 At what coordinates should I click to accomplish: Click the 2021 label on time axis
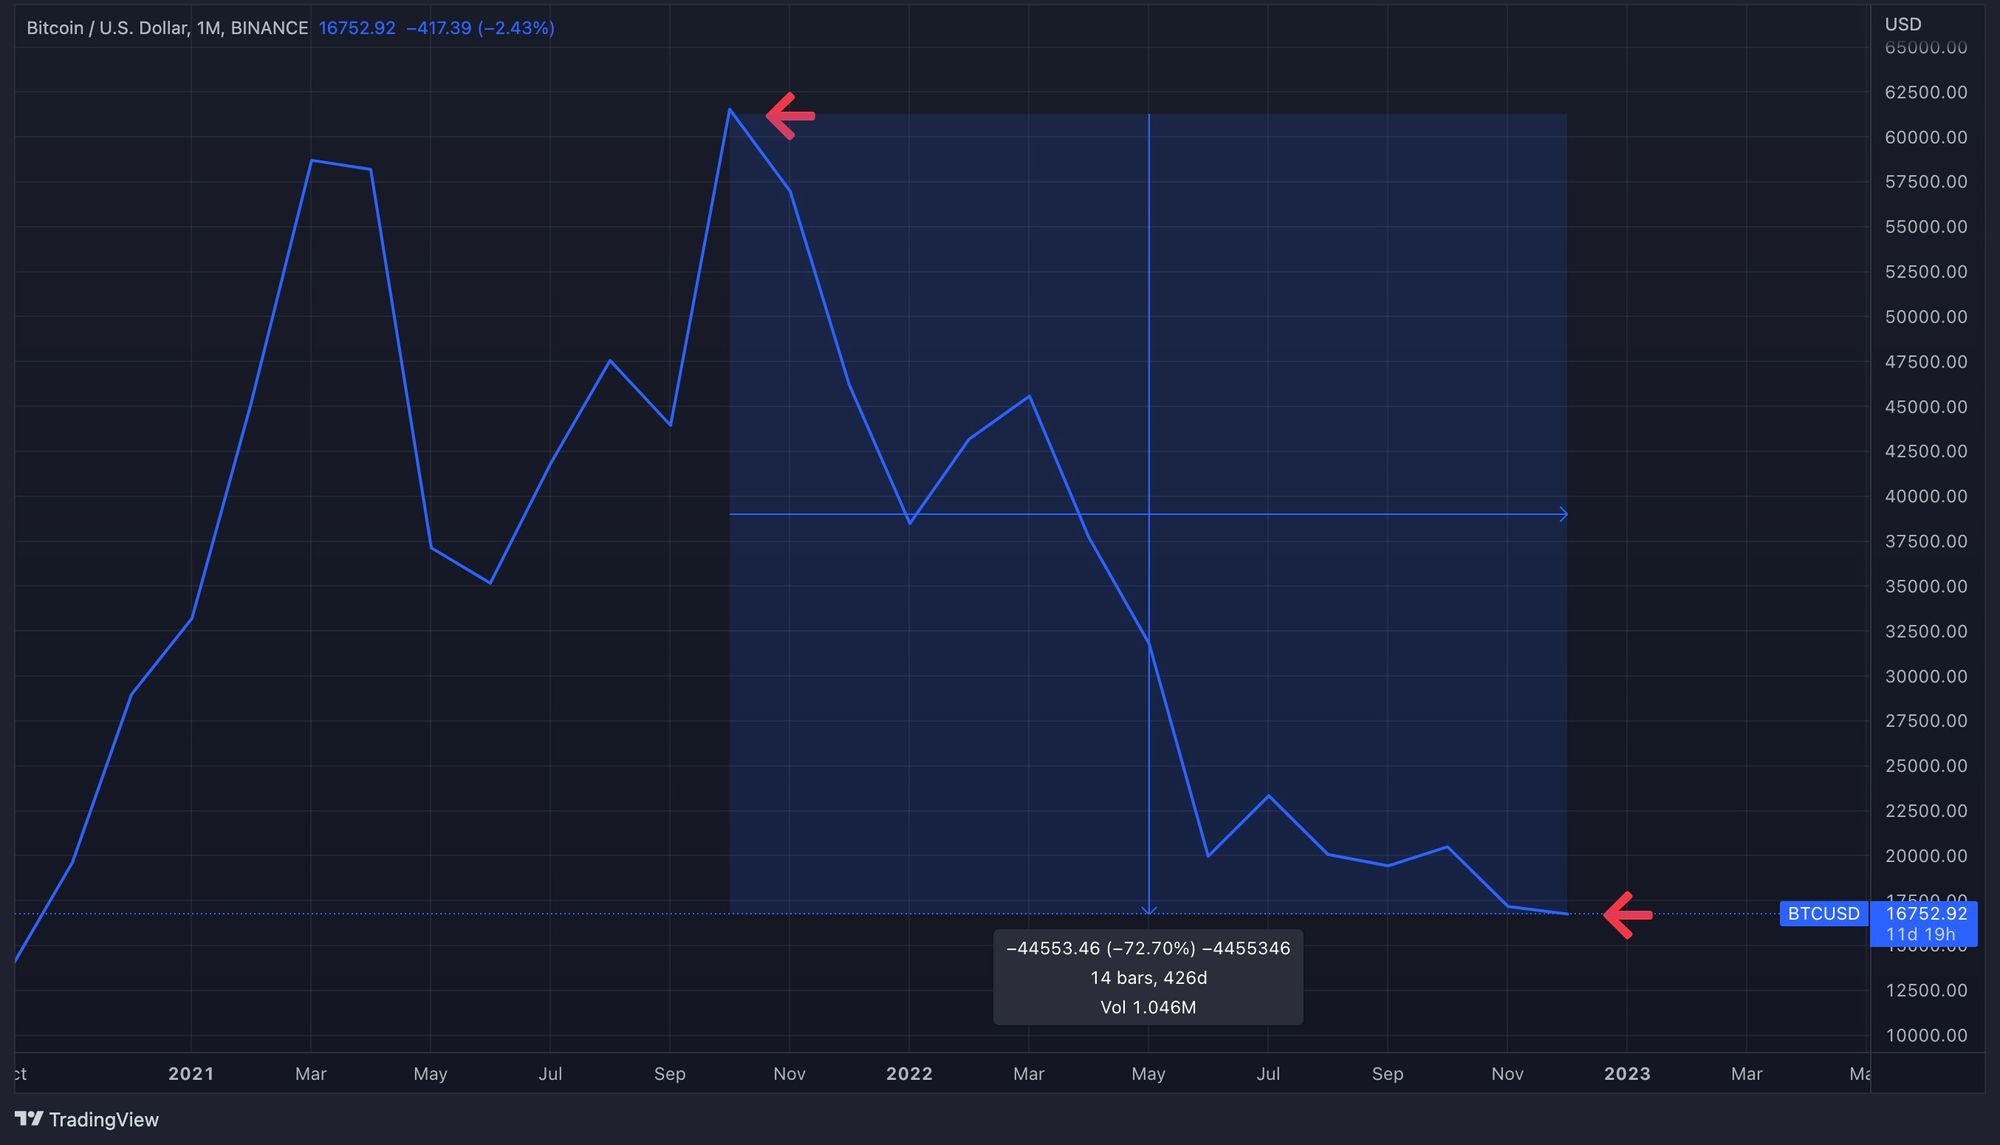[x=191, y=1074]
